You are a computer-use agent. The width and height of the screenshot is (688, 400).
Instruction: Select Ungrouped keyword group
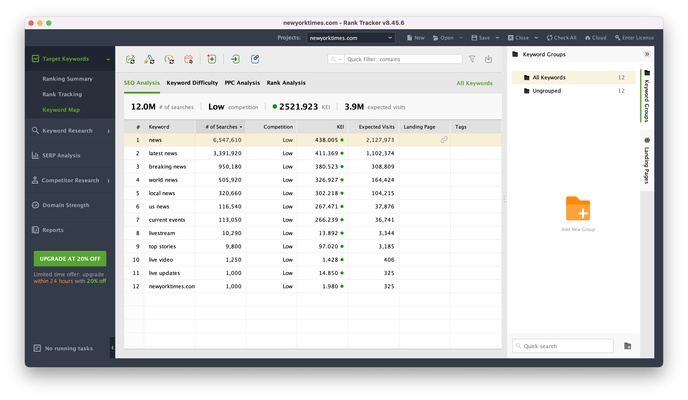pyautogui.click(x=573, y=91)
